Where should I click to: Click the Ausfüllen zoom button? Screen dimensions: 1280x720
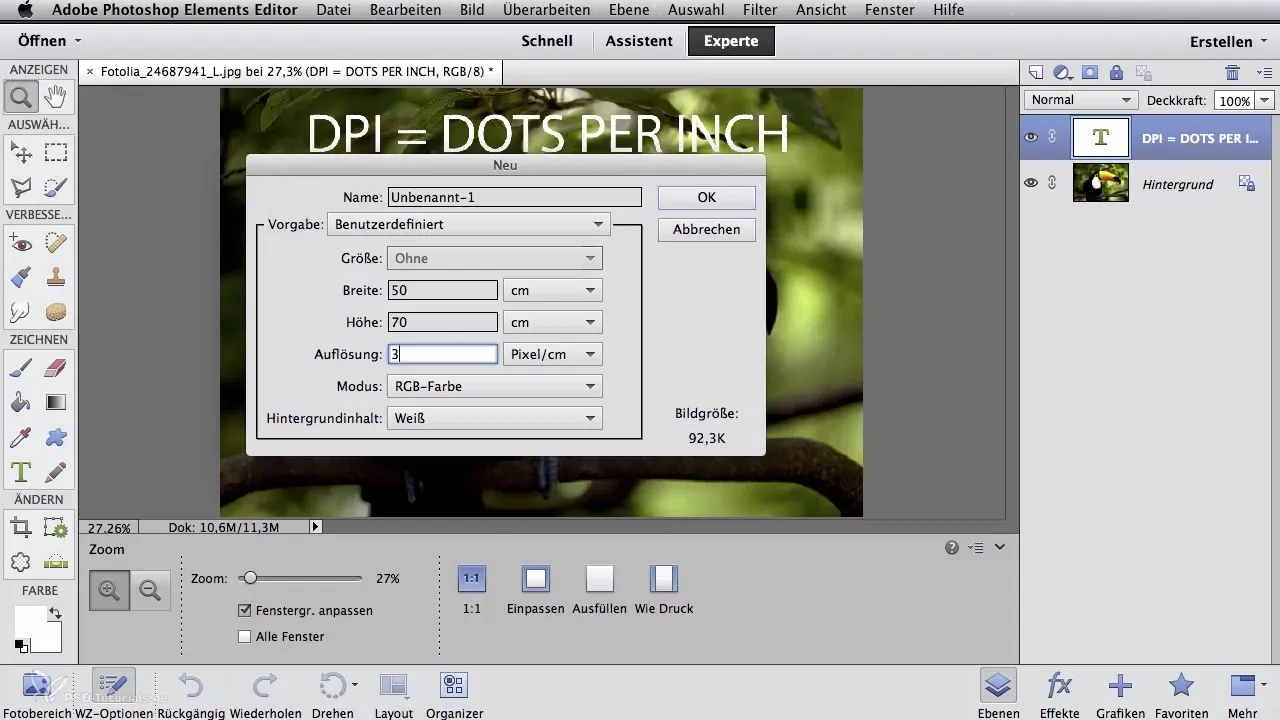pyautogui.click(x=600, y=587)
